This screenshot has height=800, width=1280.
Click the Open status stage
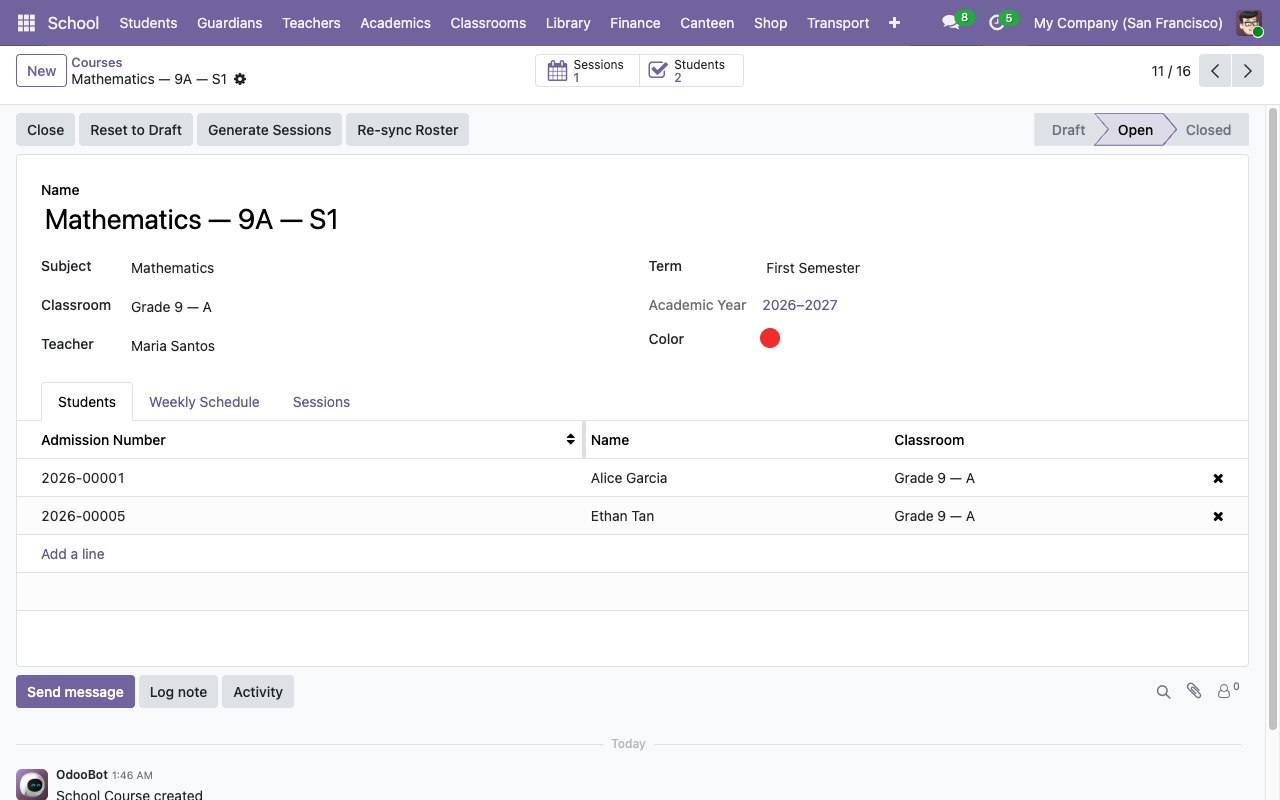click(1135, 130)
